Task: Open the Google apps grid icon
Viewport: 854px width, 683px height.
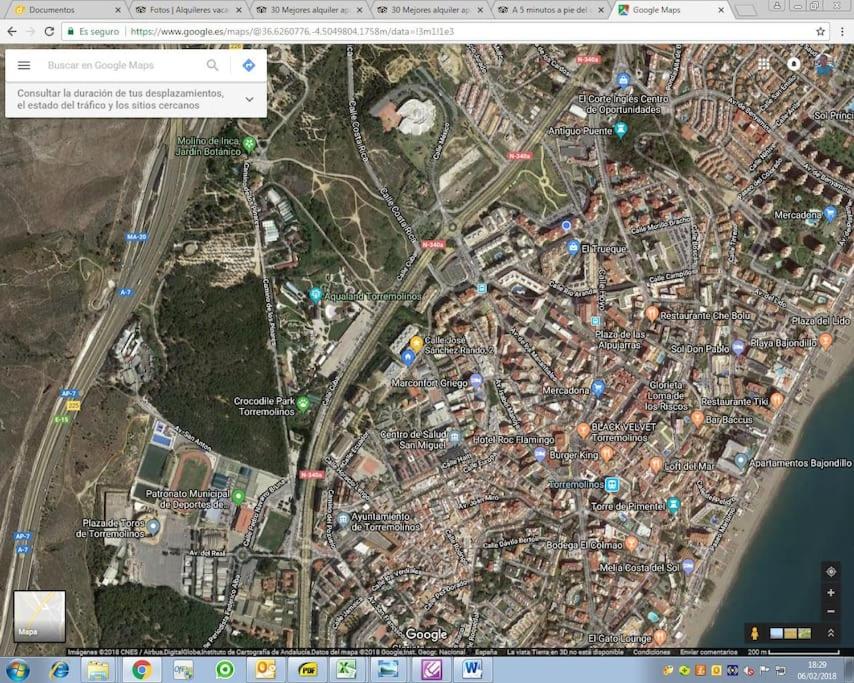Action: 764,64
